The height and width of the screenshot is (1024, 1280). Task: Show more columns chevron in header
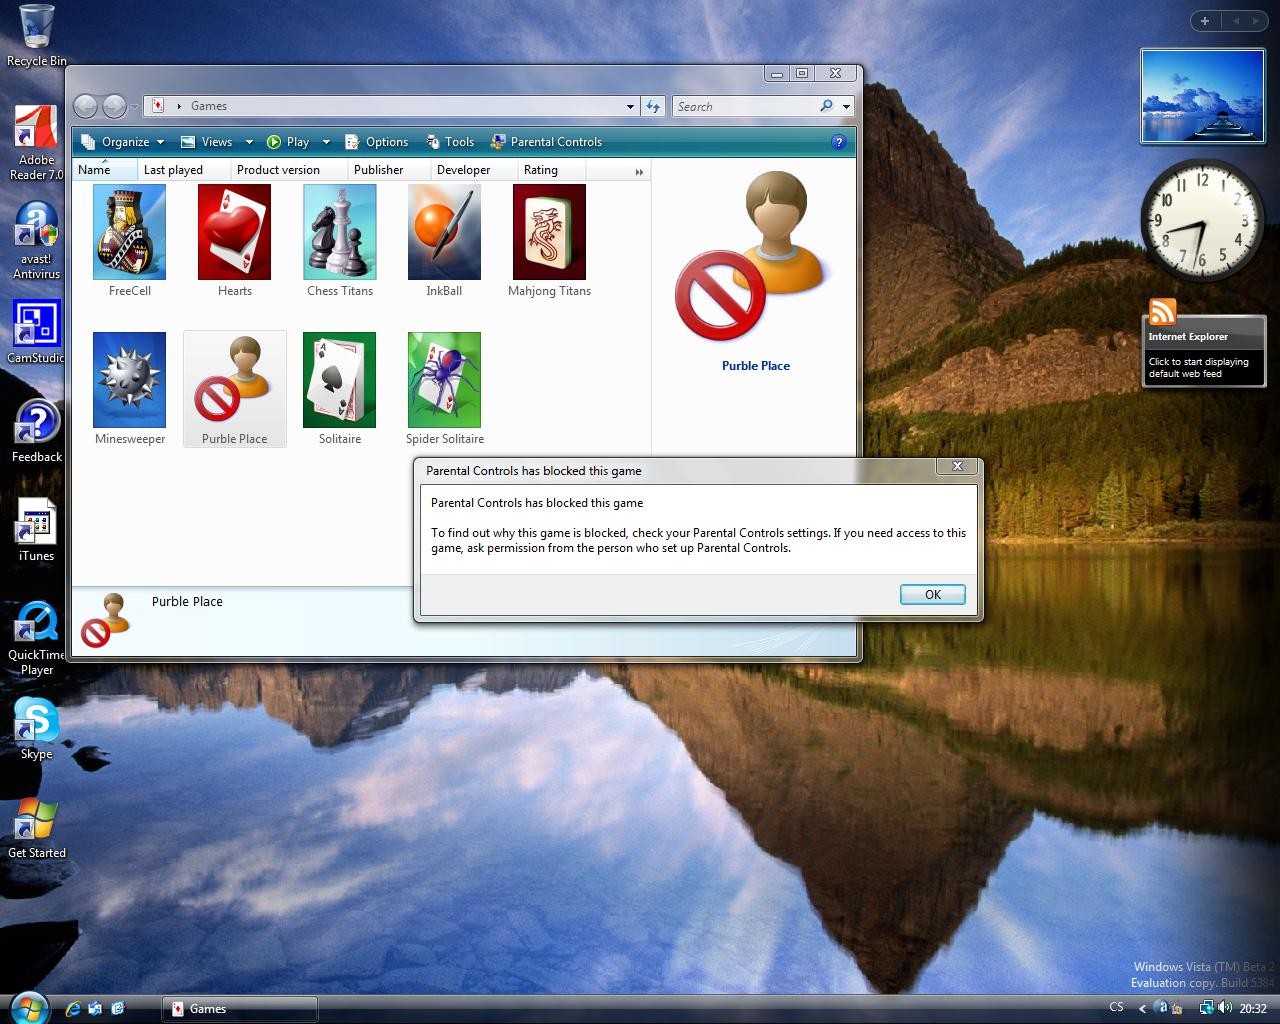pos(639,172)
